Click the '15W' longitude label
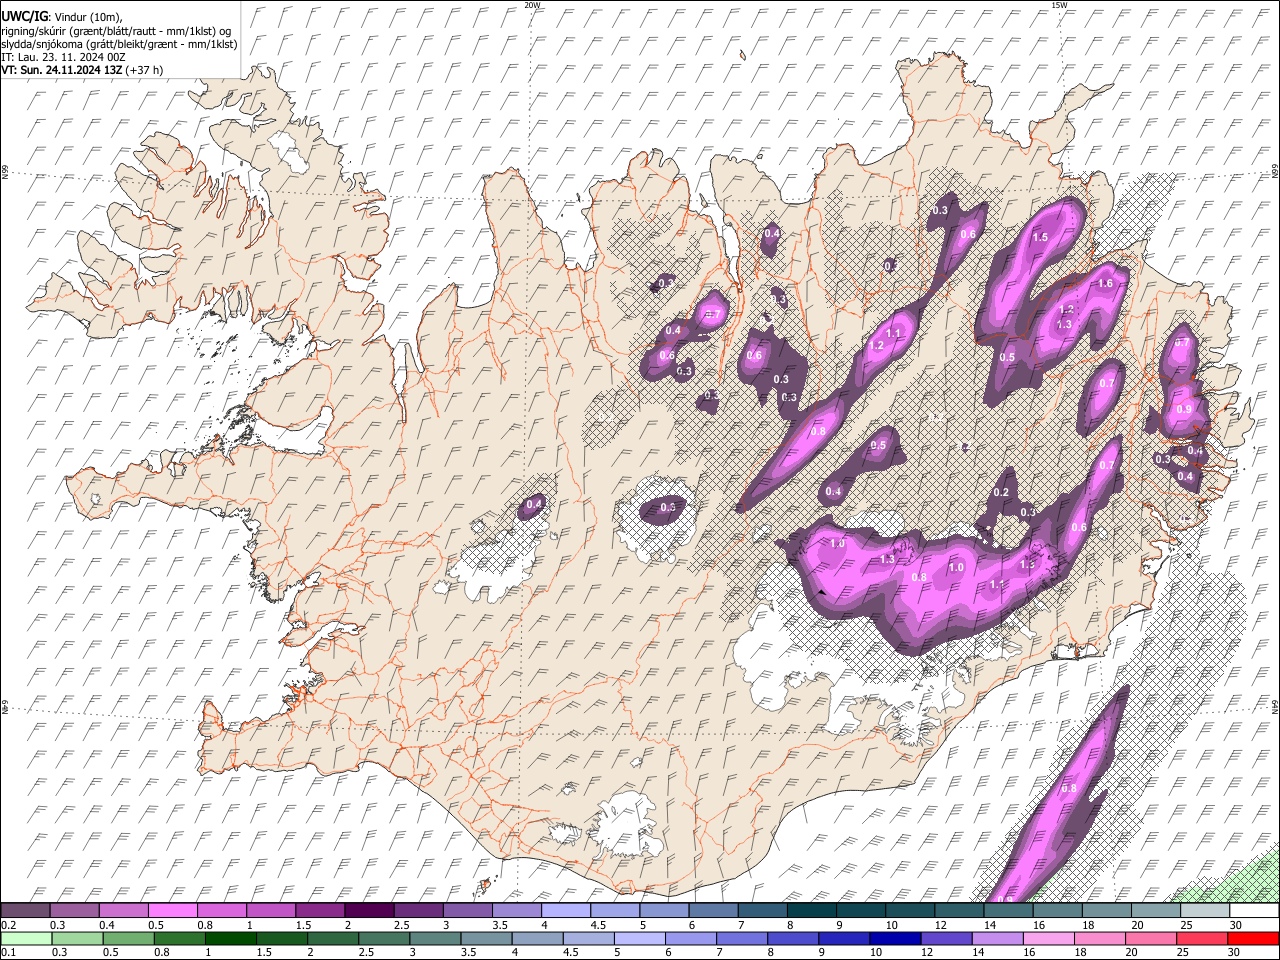Viewport: 1280px width, 960px height. click(x=1058, y=5)
